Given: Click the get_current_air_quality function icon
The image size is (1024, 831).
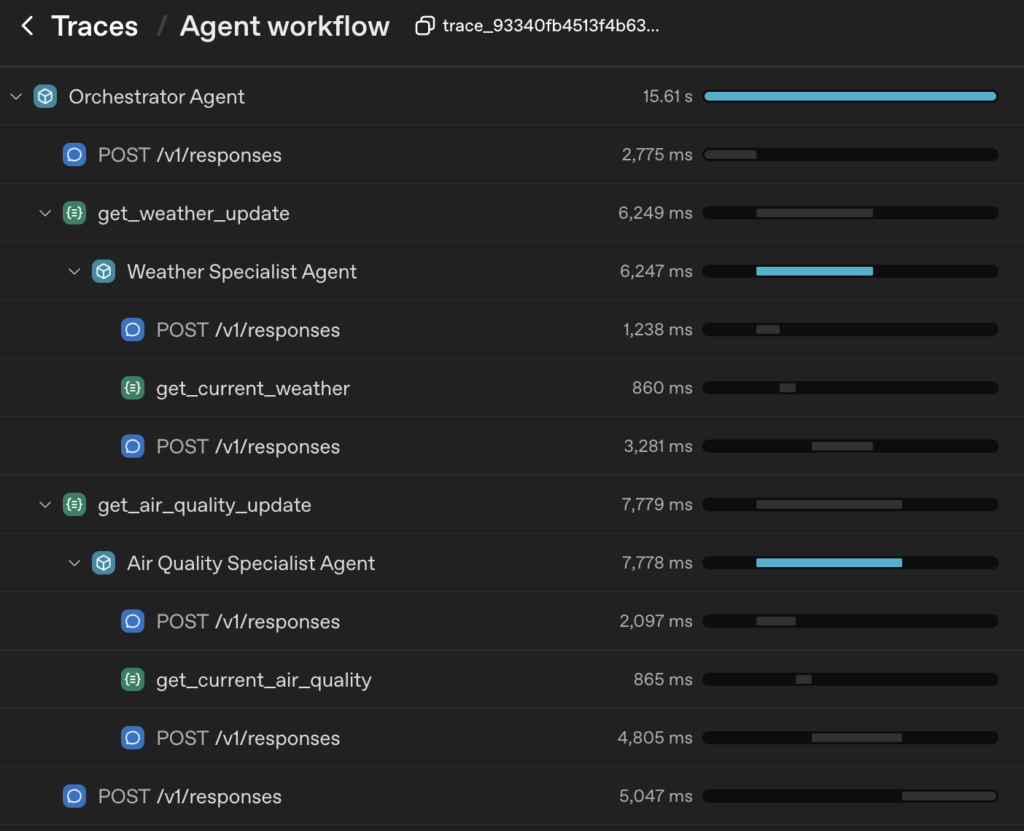Looking at the screenshot, I should (132, 680).
